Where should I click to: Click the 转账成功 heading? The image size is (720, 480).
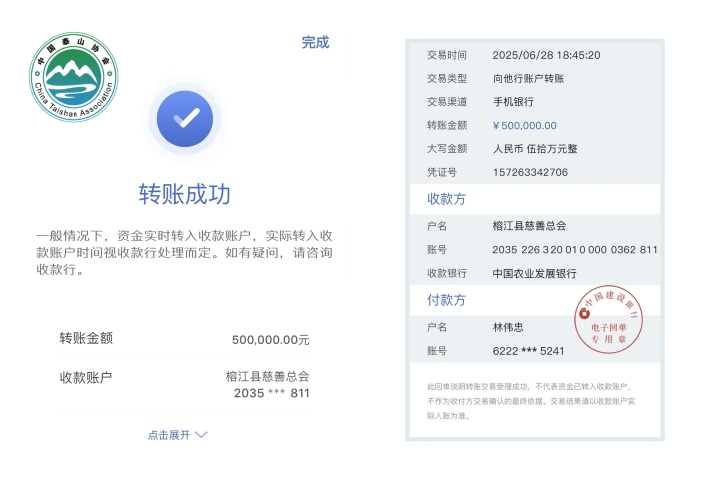click(x=184, y=193)
